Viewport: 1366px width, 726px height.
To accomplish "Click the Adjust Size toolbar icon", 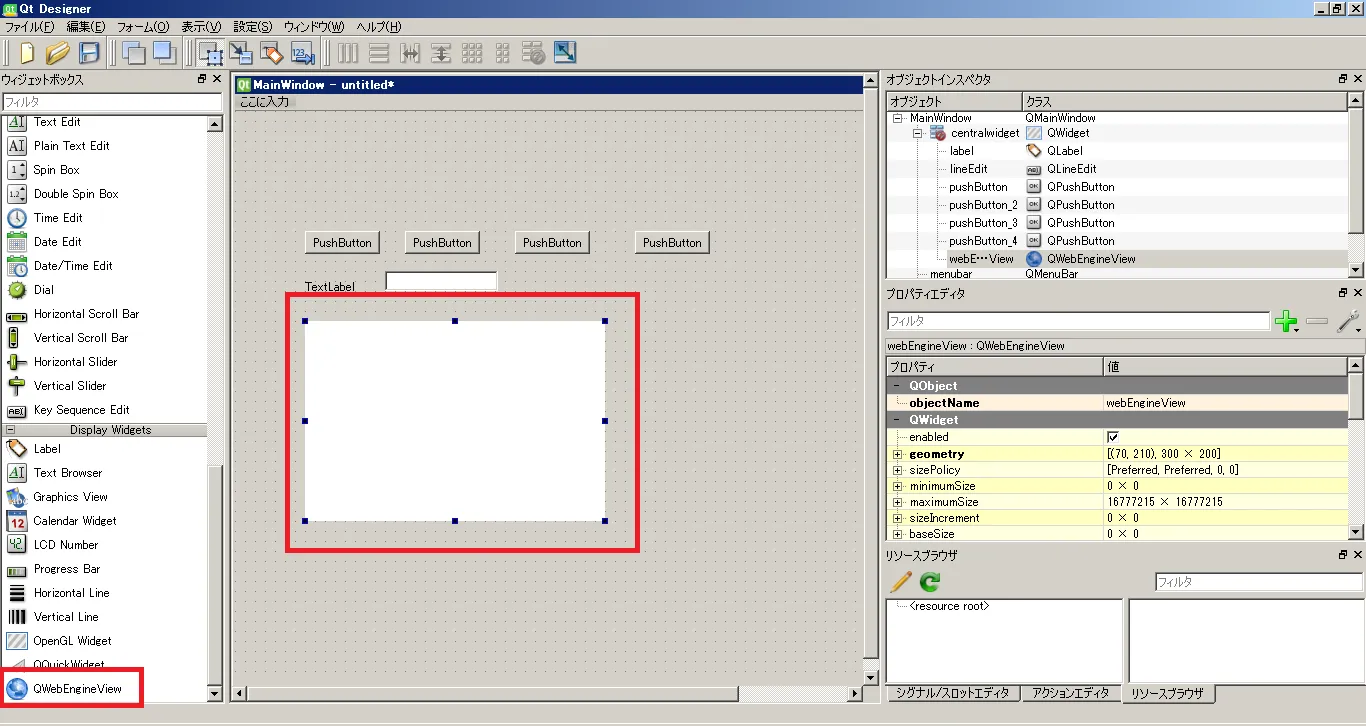I will 565,53.
